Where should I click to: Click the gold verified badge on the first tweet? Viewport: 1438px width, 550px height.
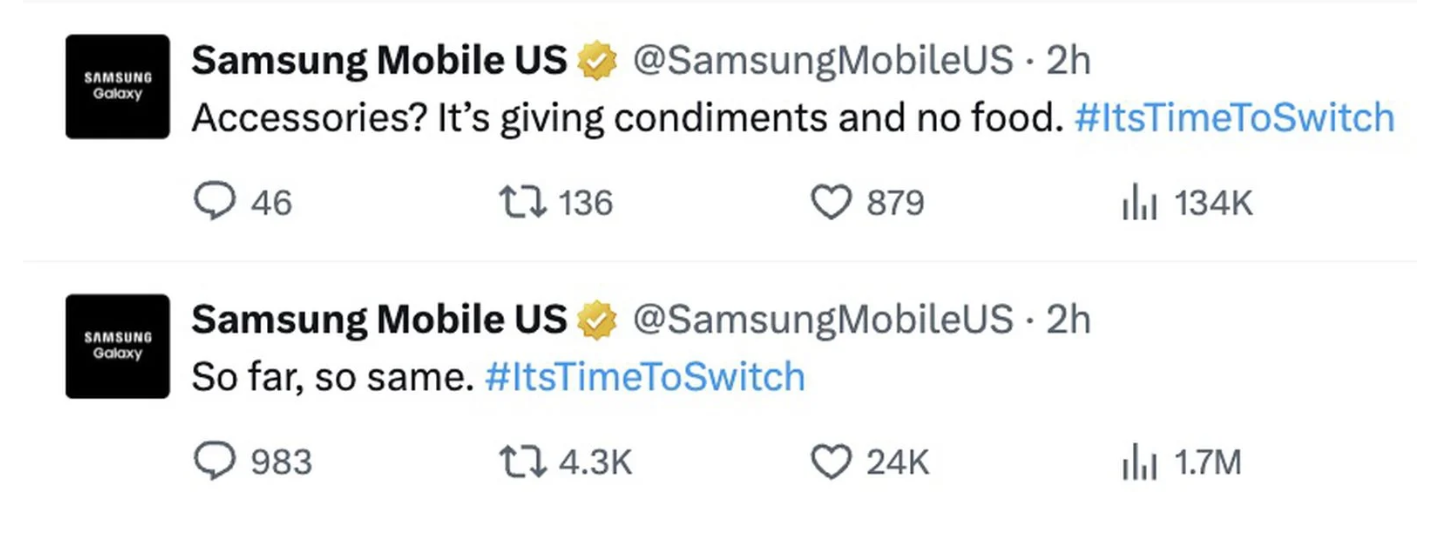(598, 62)
